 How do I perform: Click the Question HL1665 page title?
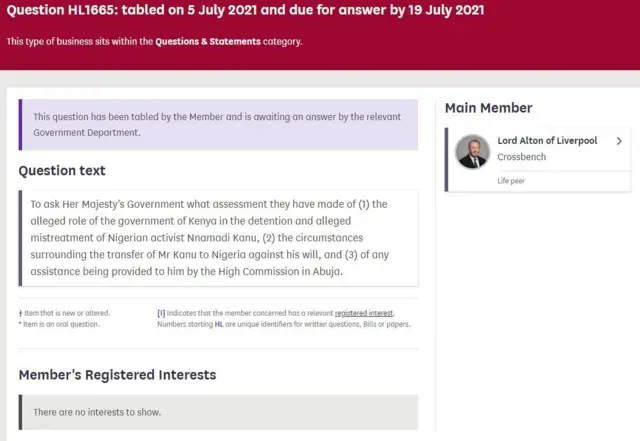pos(245,11)
